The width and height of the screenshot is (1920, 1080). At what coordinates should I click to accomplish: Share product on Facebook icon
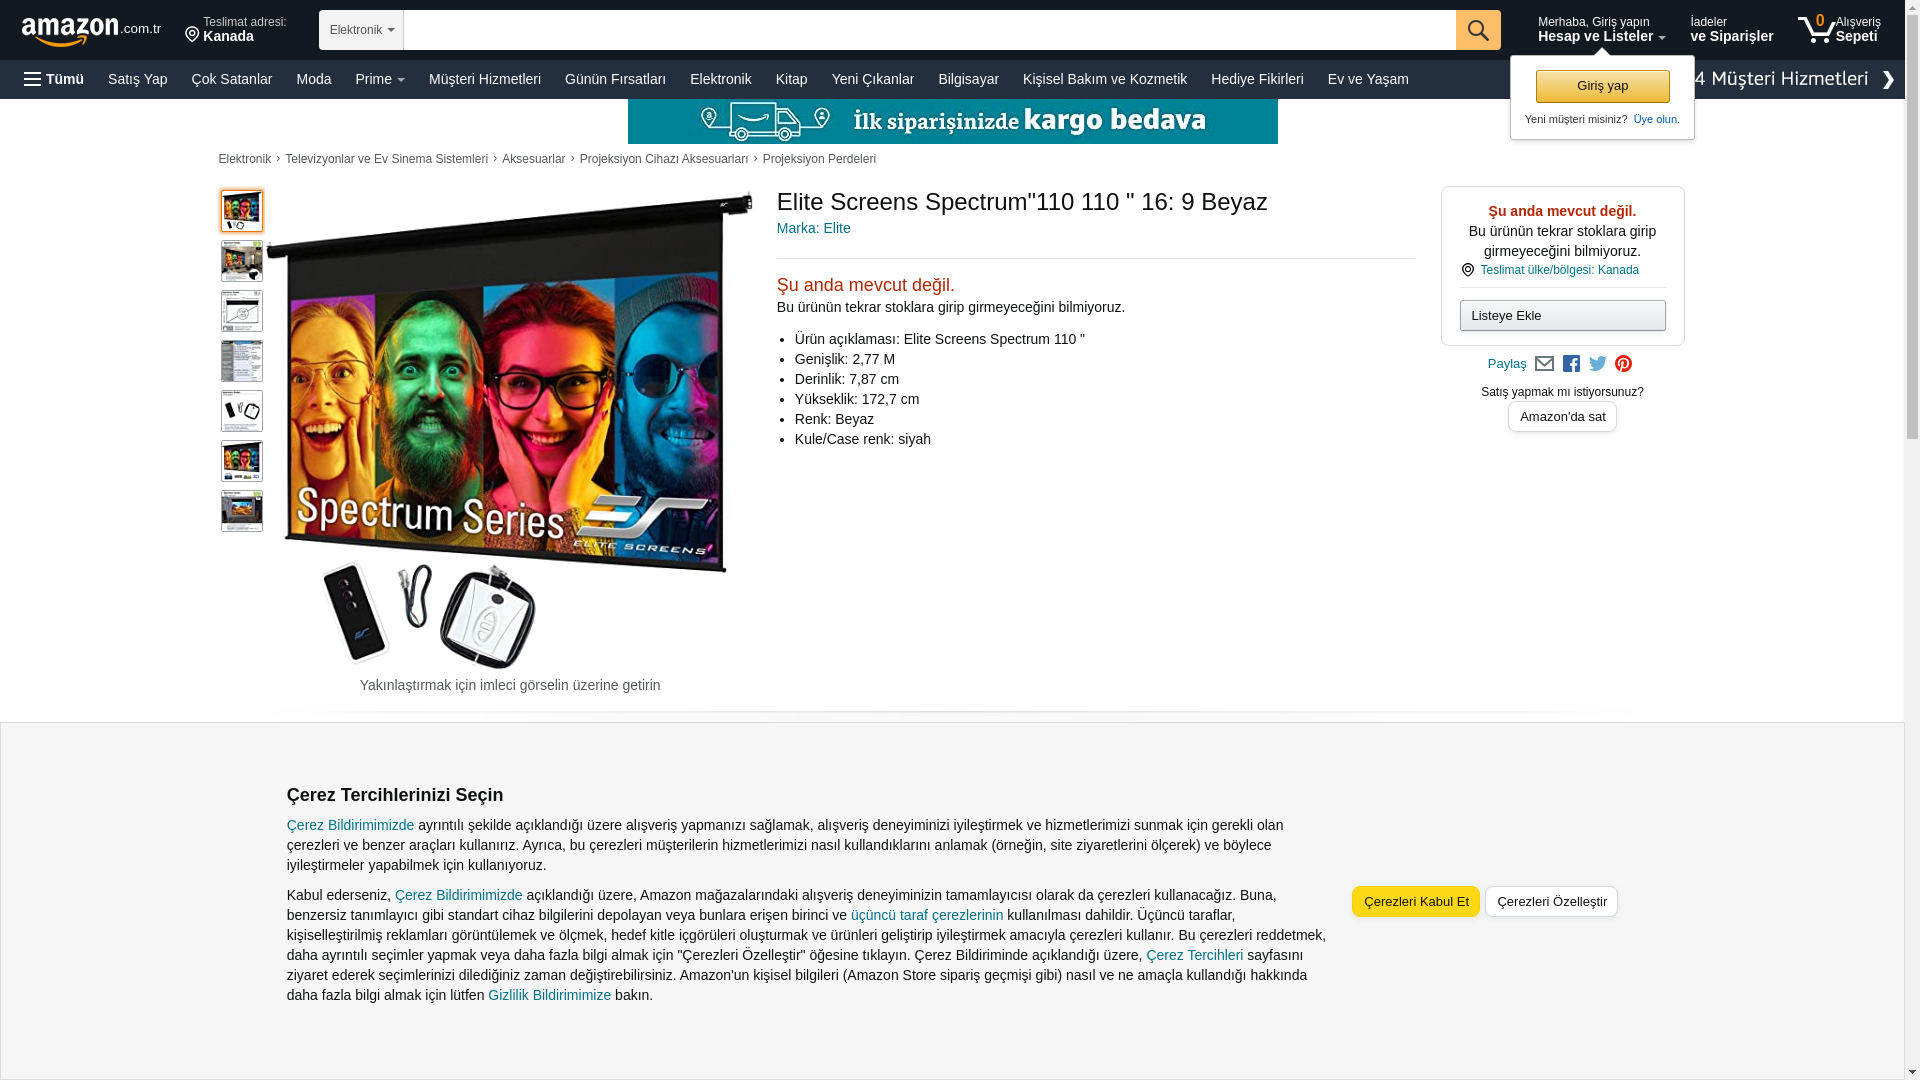(x=1571, y=364)
